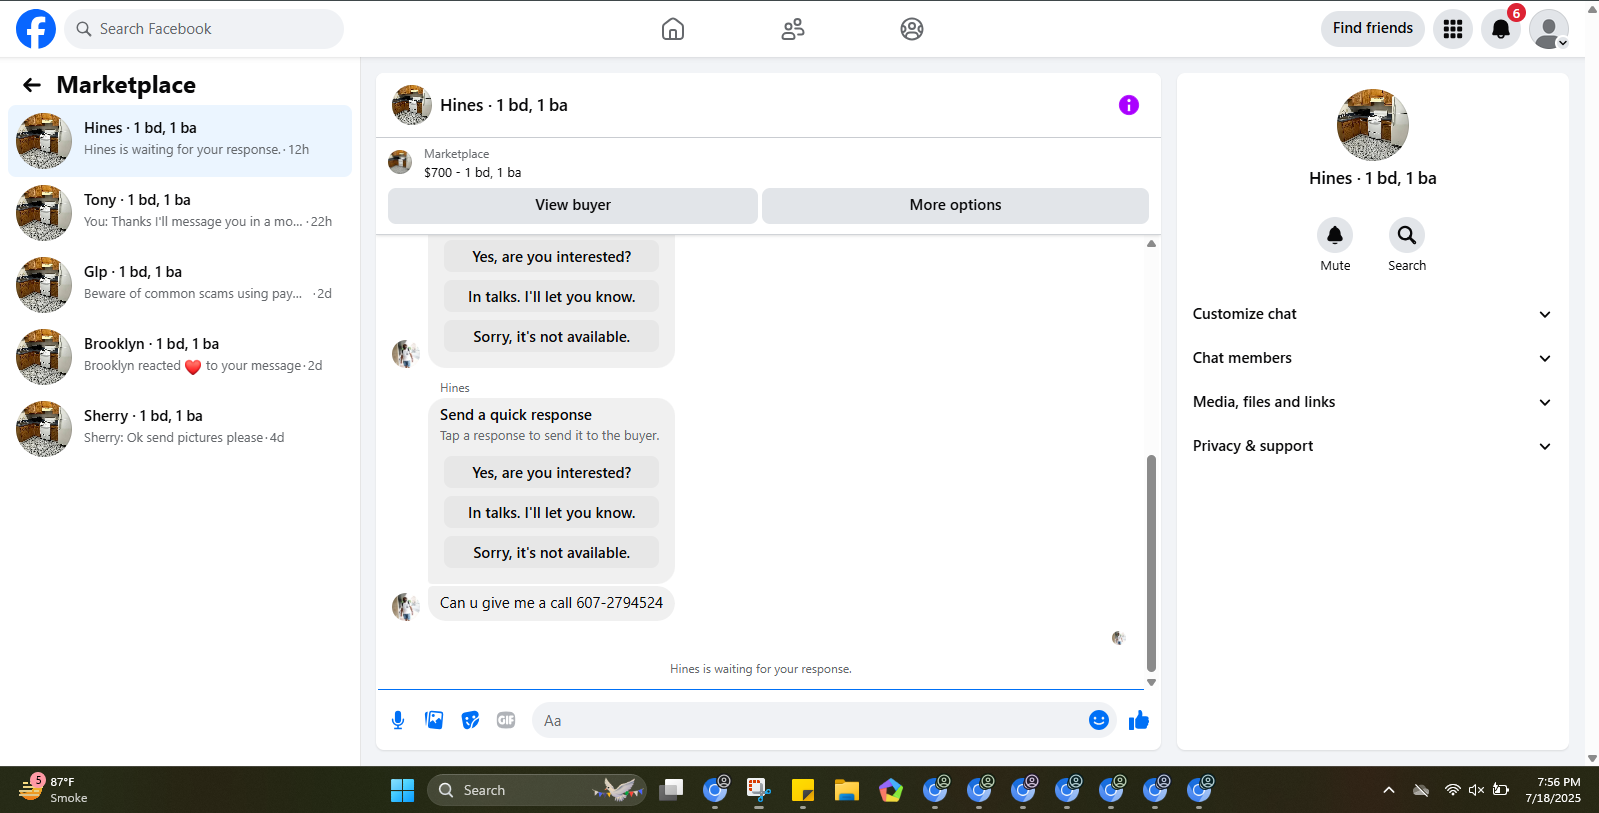Record a voice clip with microphone icon
The image size is (1599, 813).
click(x=398, y=720)
